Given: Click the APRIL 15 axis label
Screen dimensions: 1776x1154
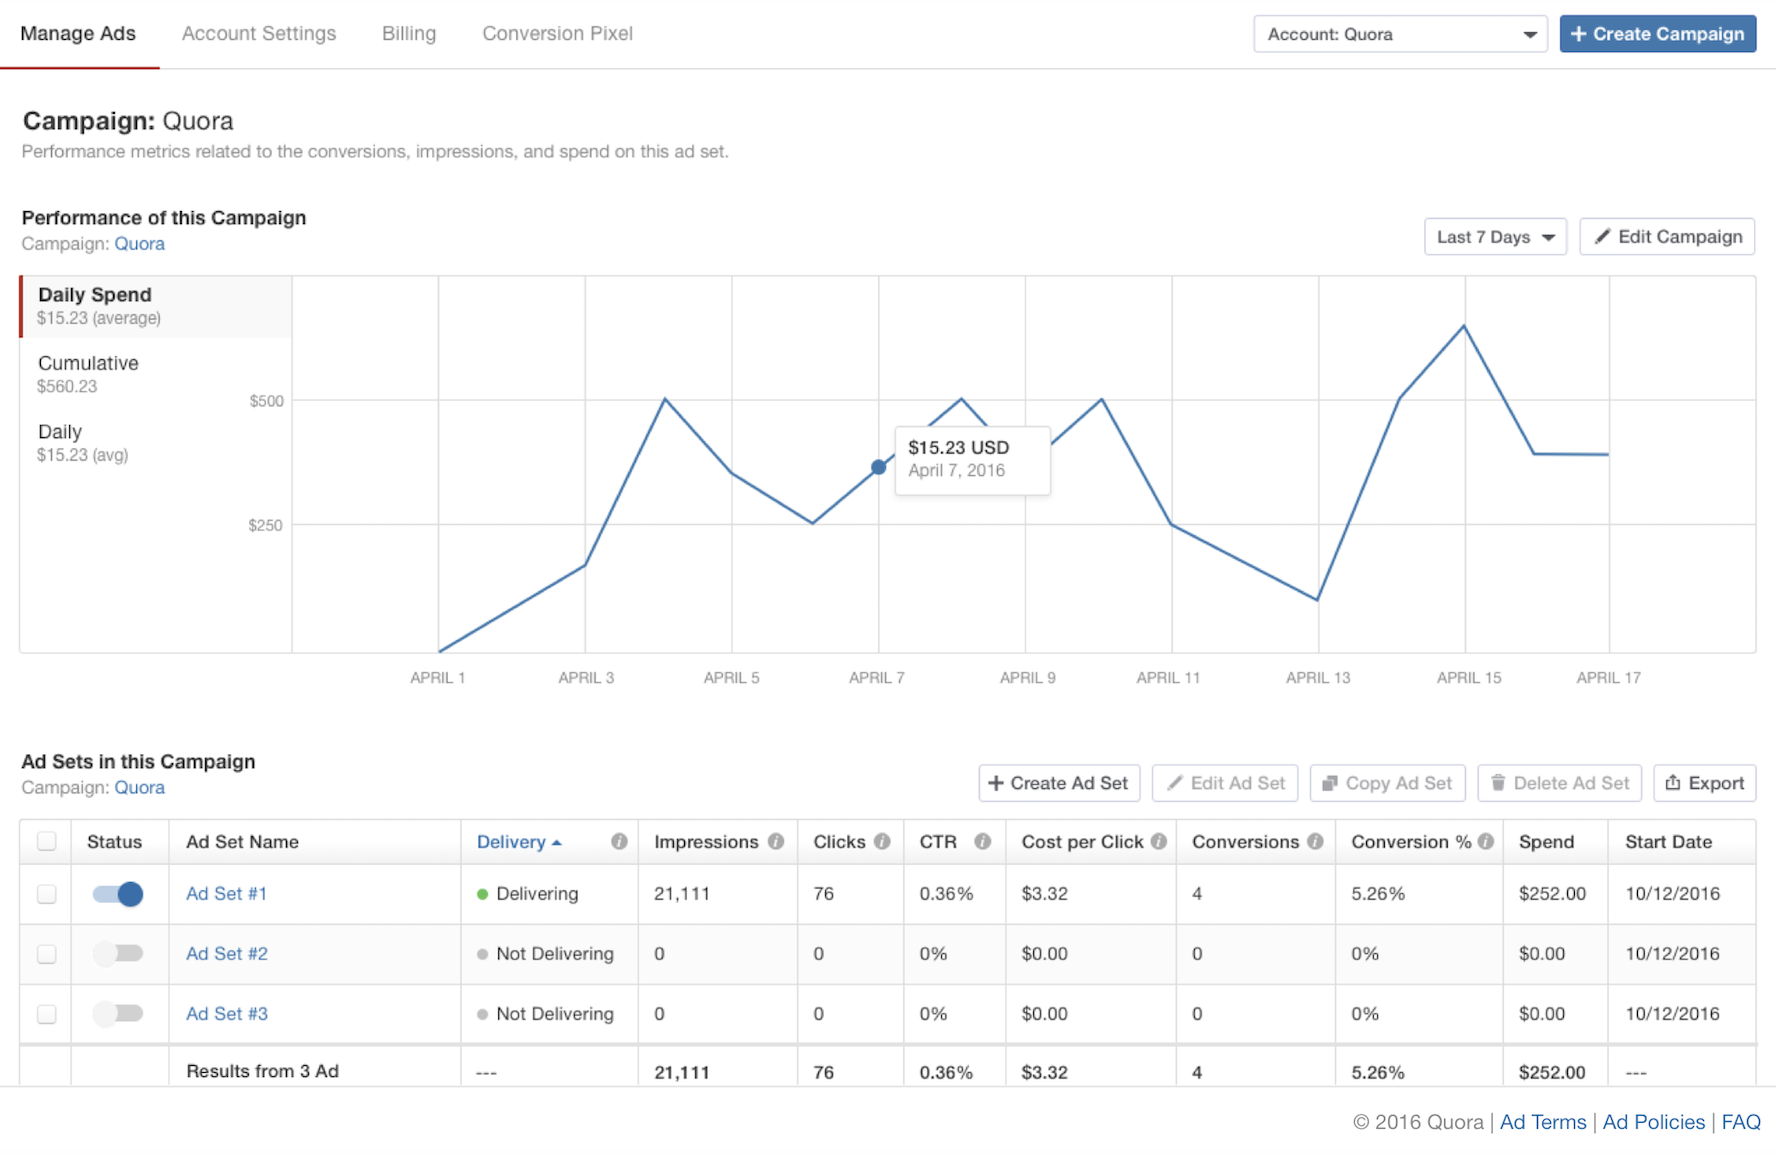Looking at the screenshot, I should click(x=1469, y=678).
